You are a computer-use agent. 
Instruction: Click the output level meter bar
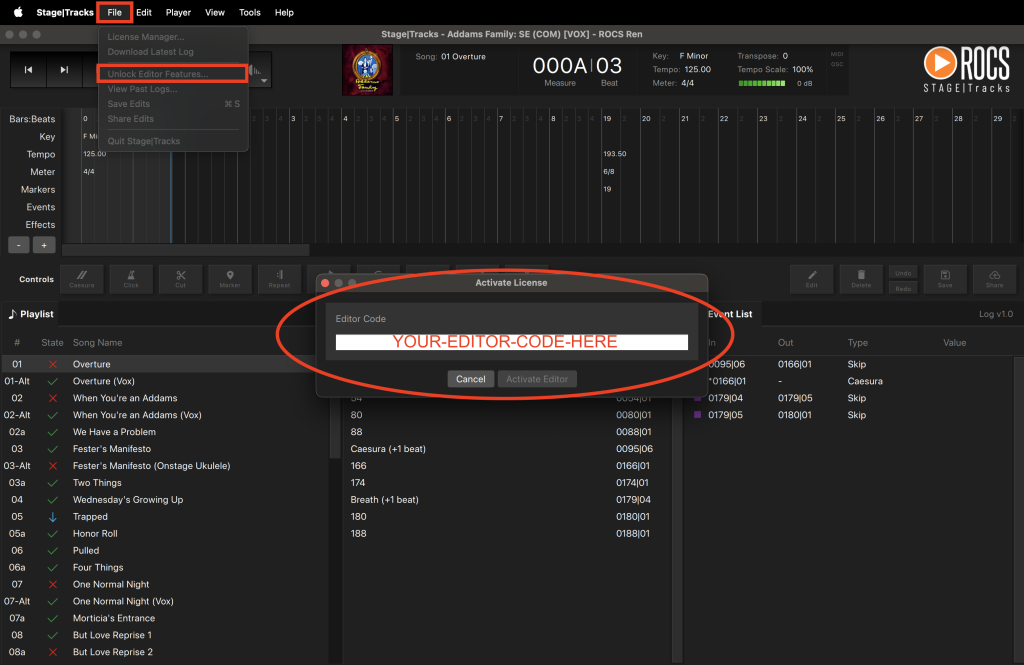pyautogui.click(x=761, y=84)
